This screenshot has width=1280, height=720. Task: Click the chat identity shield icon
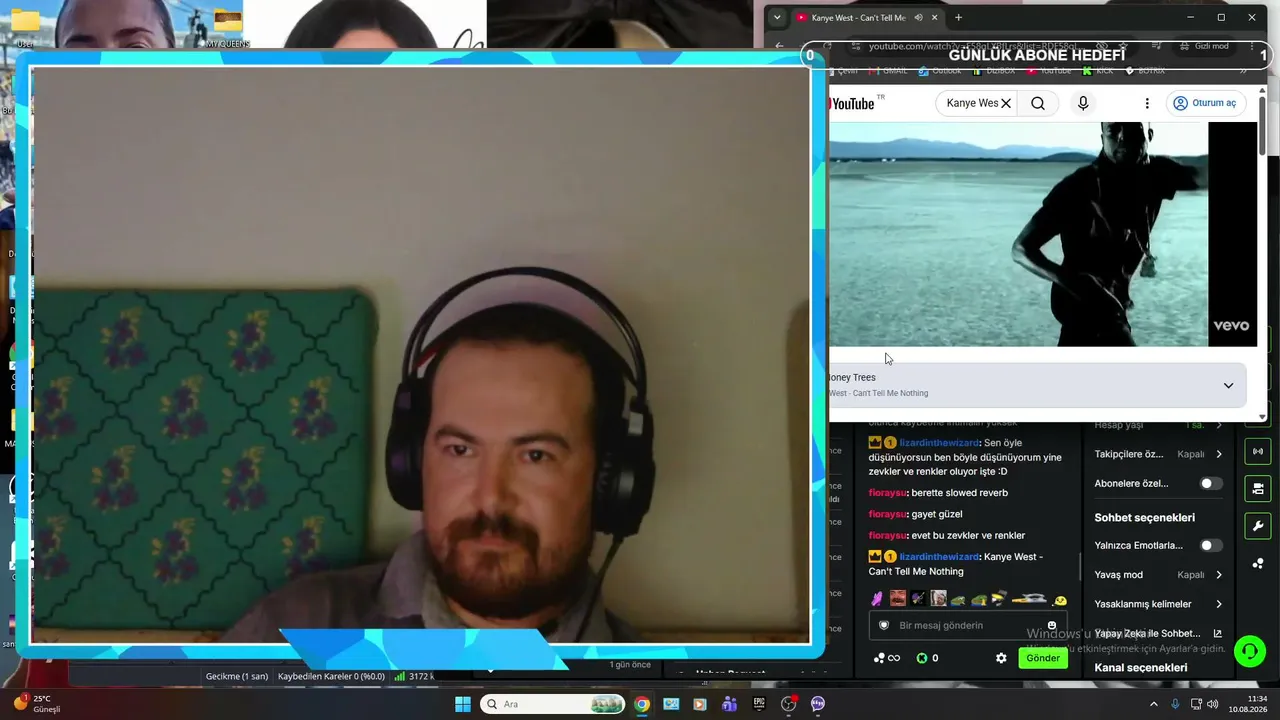[x=884, y=625]
